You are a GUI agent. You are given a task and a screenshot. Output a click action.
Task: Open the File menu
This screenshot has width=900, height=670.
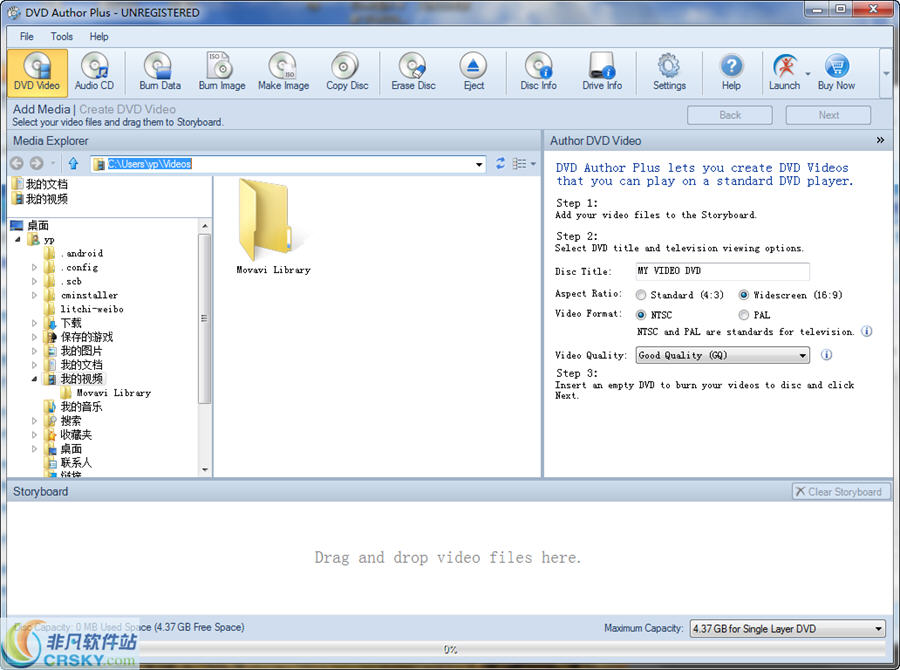pyautogui.click(x=25, y=36)
